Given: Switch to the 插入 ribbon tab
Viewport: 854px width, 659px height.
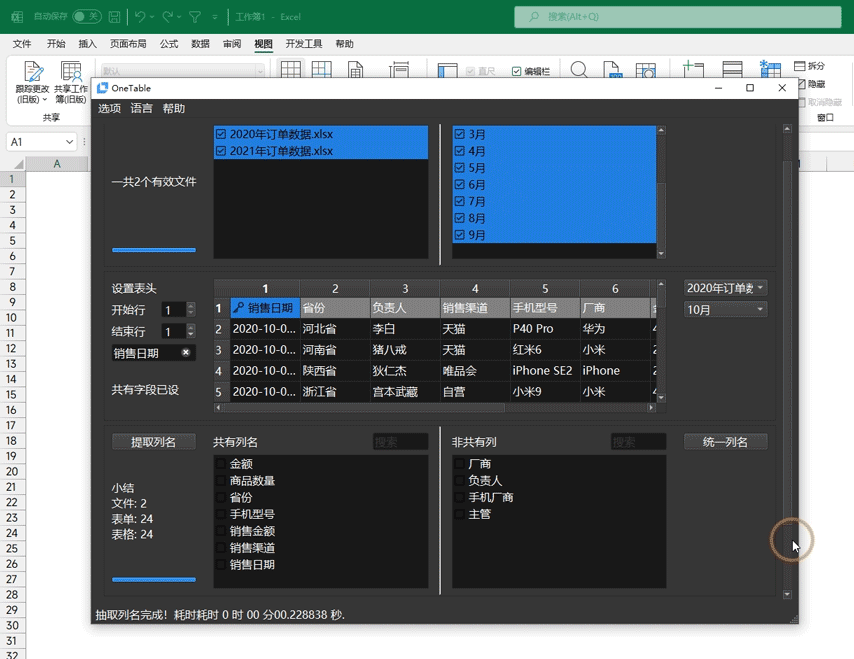Looking at the screenshot, I should pos(87,44).
